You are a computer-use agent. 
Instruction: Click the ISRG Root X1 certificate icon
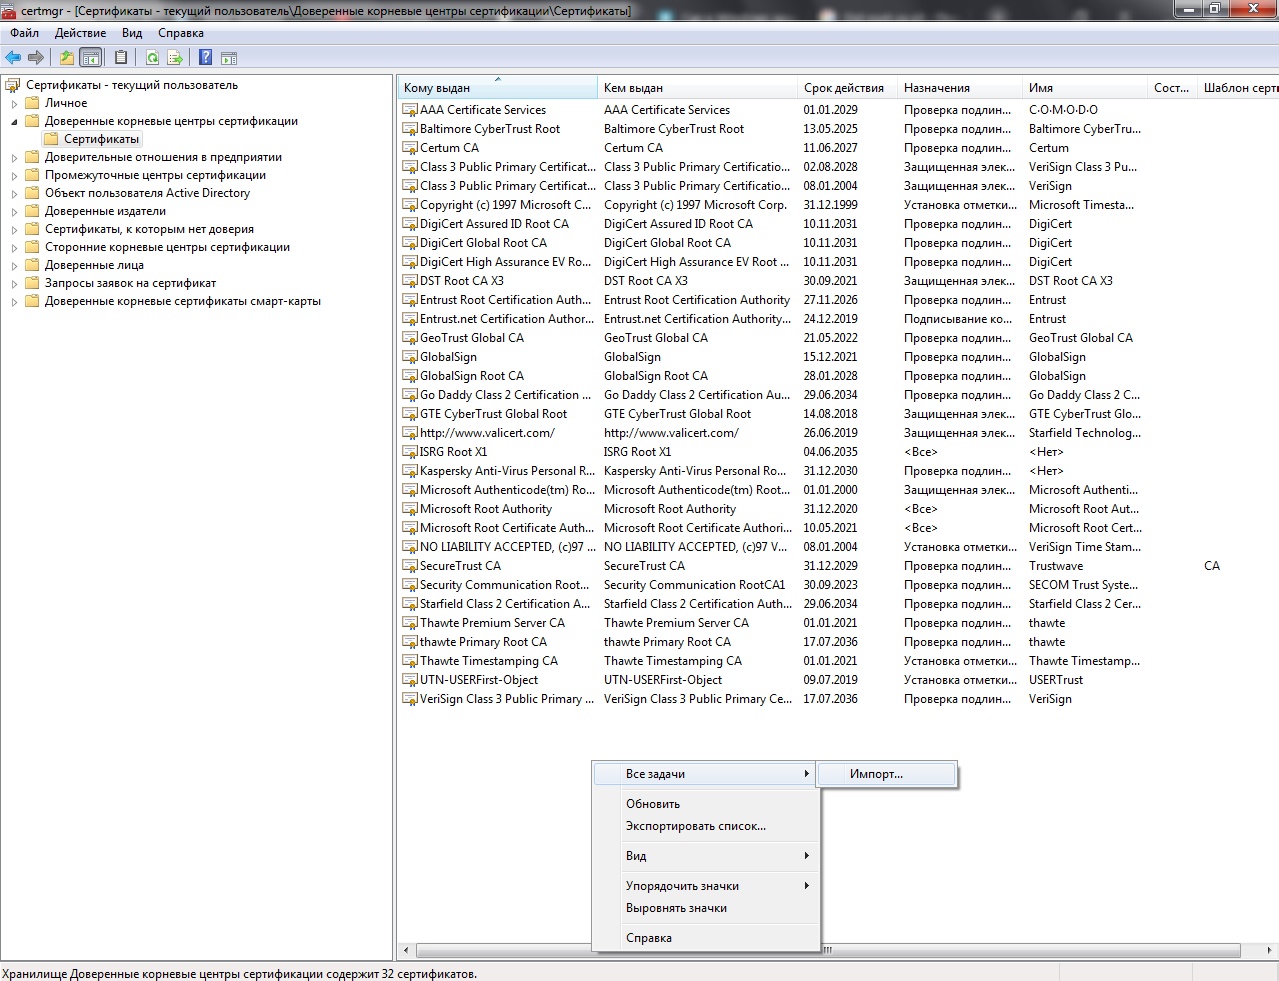tap(410, 452)
